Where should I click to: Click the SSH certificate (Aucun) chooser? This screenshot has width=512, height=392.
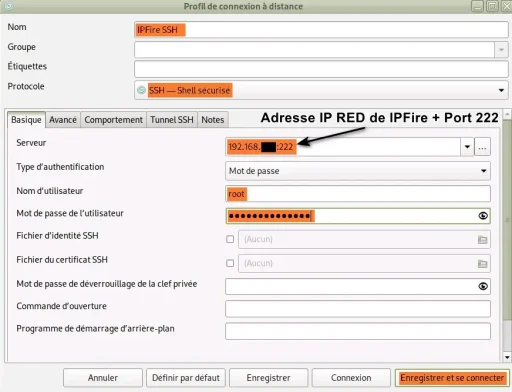tap(364, 263)
